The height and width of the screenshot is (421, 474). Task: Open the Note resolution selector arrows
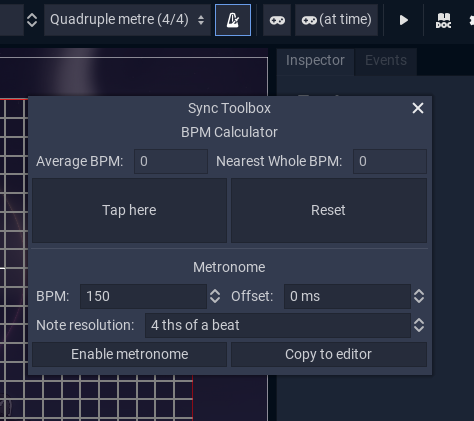point(419,325)
